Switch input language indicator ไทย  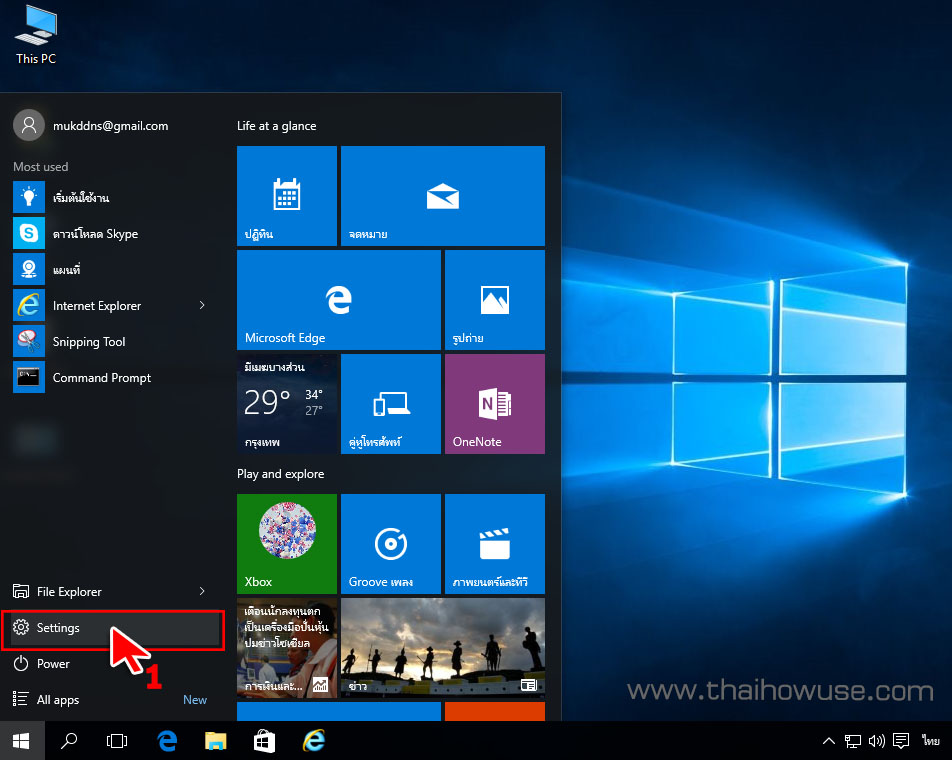point(931,741)
